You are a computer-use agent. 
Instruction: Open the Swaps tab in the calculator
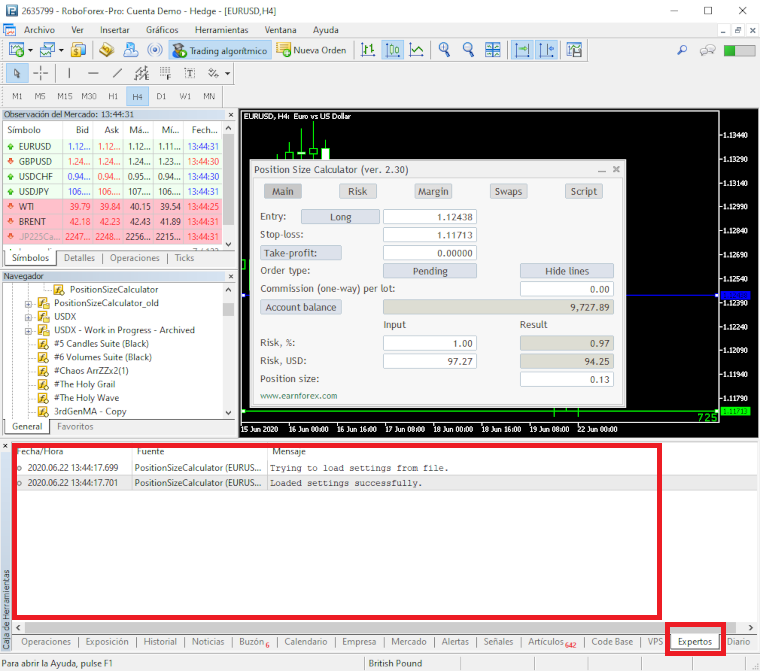(508, 192)
